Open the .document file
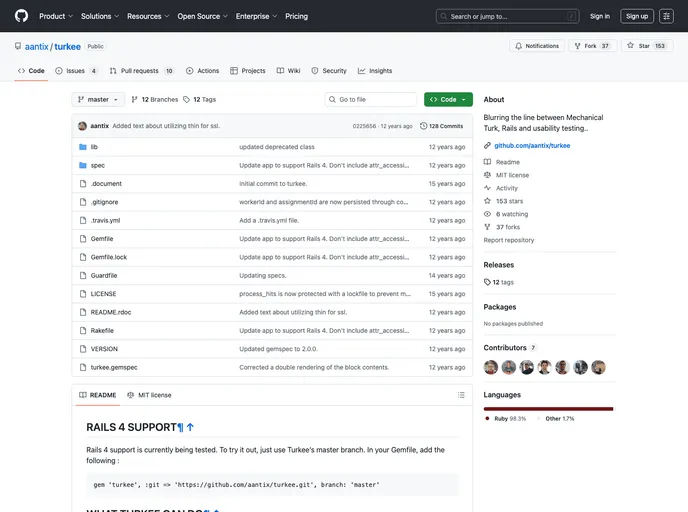 tap(106, 184)
